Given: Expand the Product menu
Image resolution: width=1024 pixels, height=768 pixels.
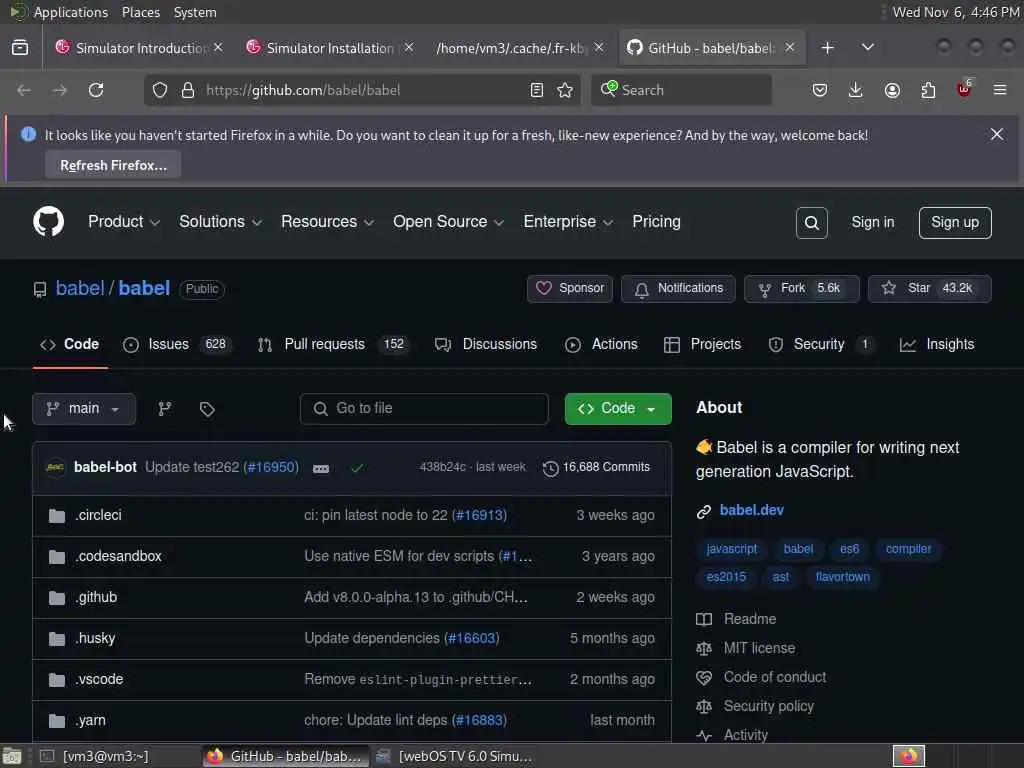Looking at the screenshot, I should pos(124,222).
